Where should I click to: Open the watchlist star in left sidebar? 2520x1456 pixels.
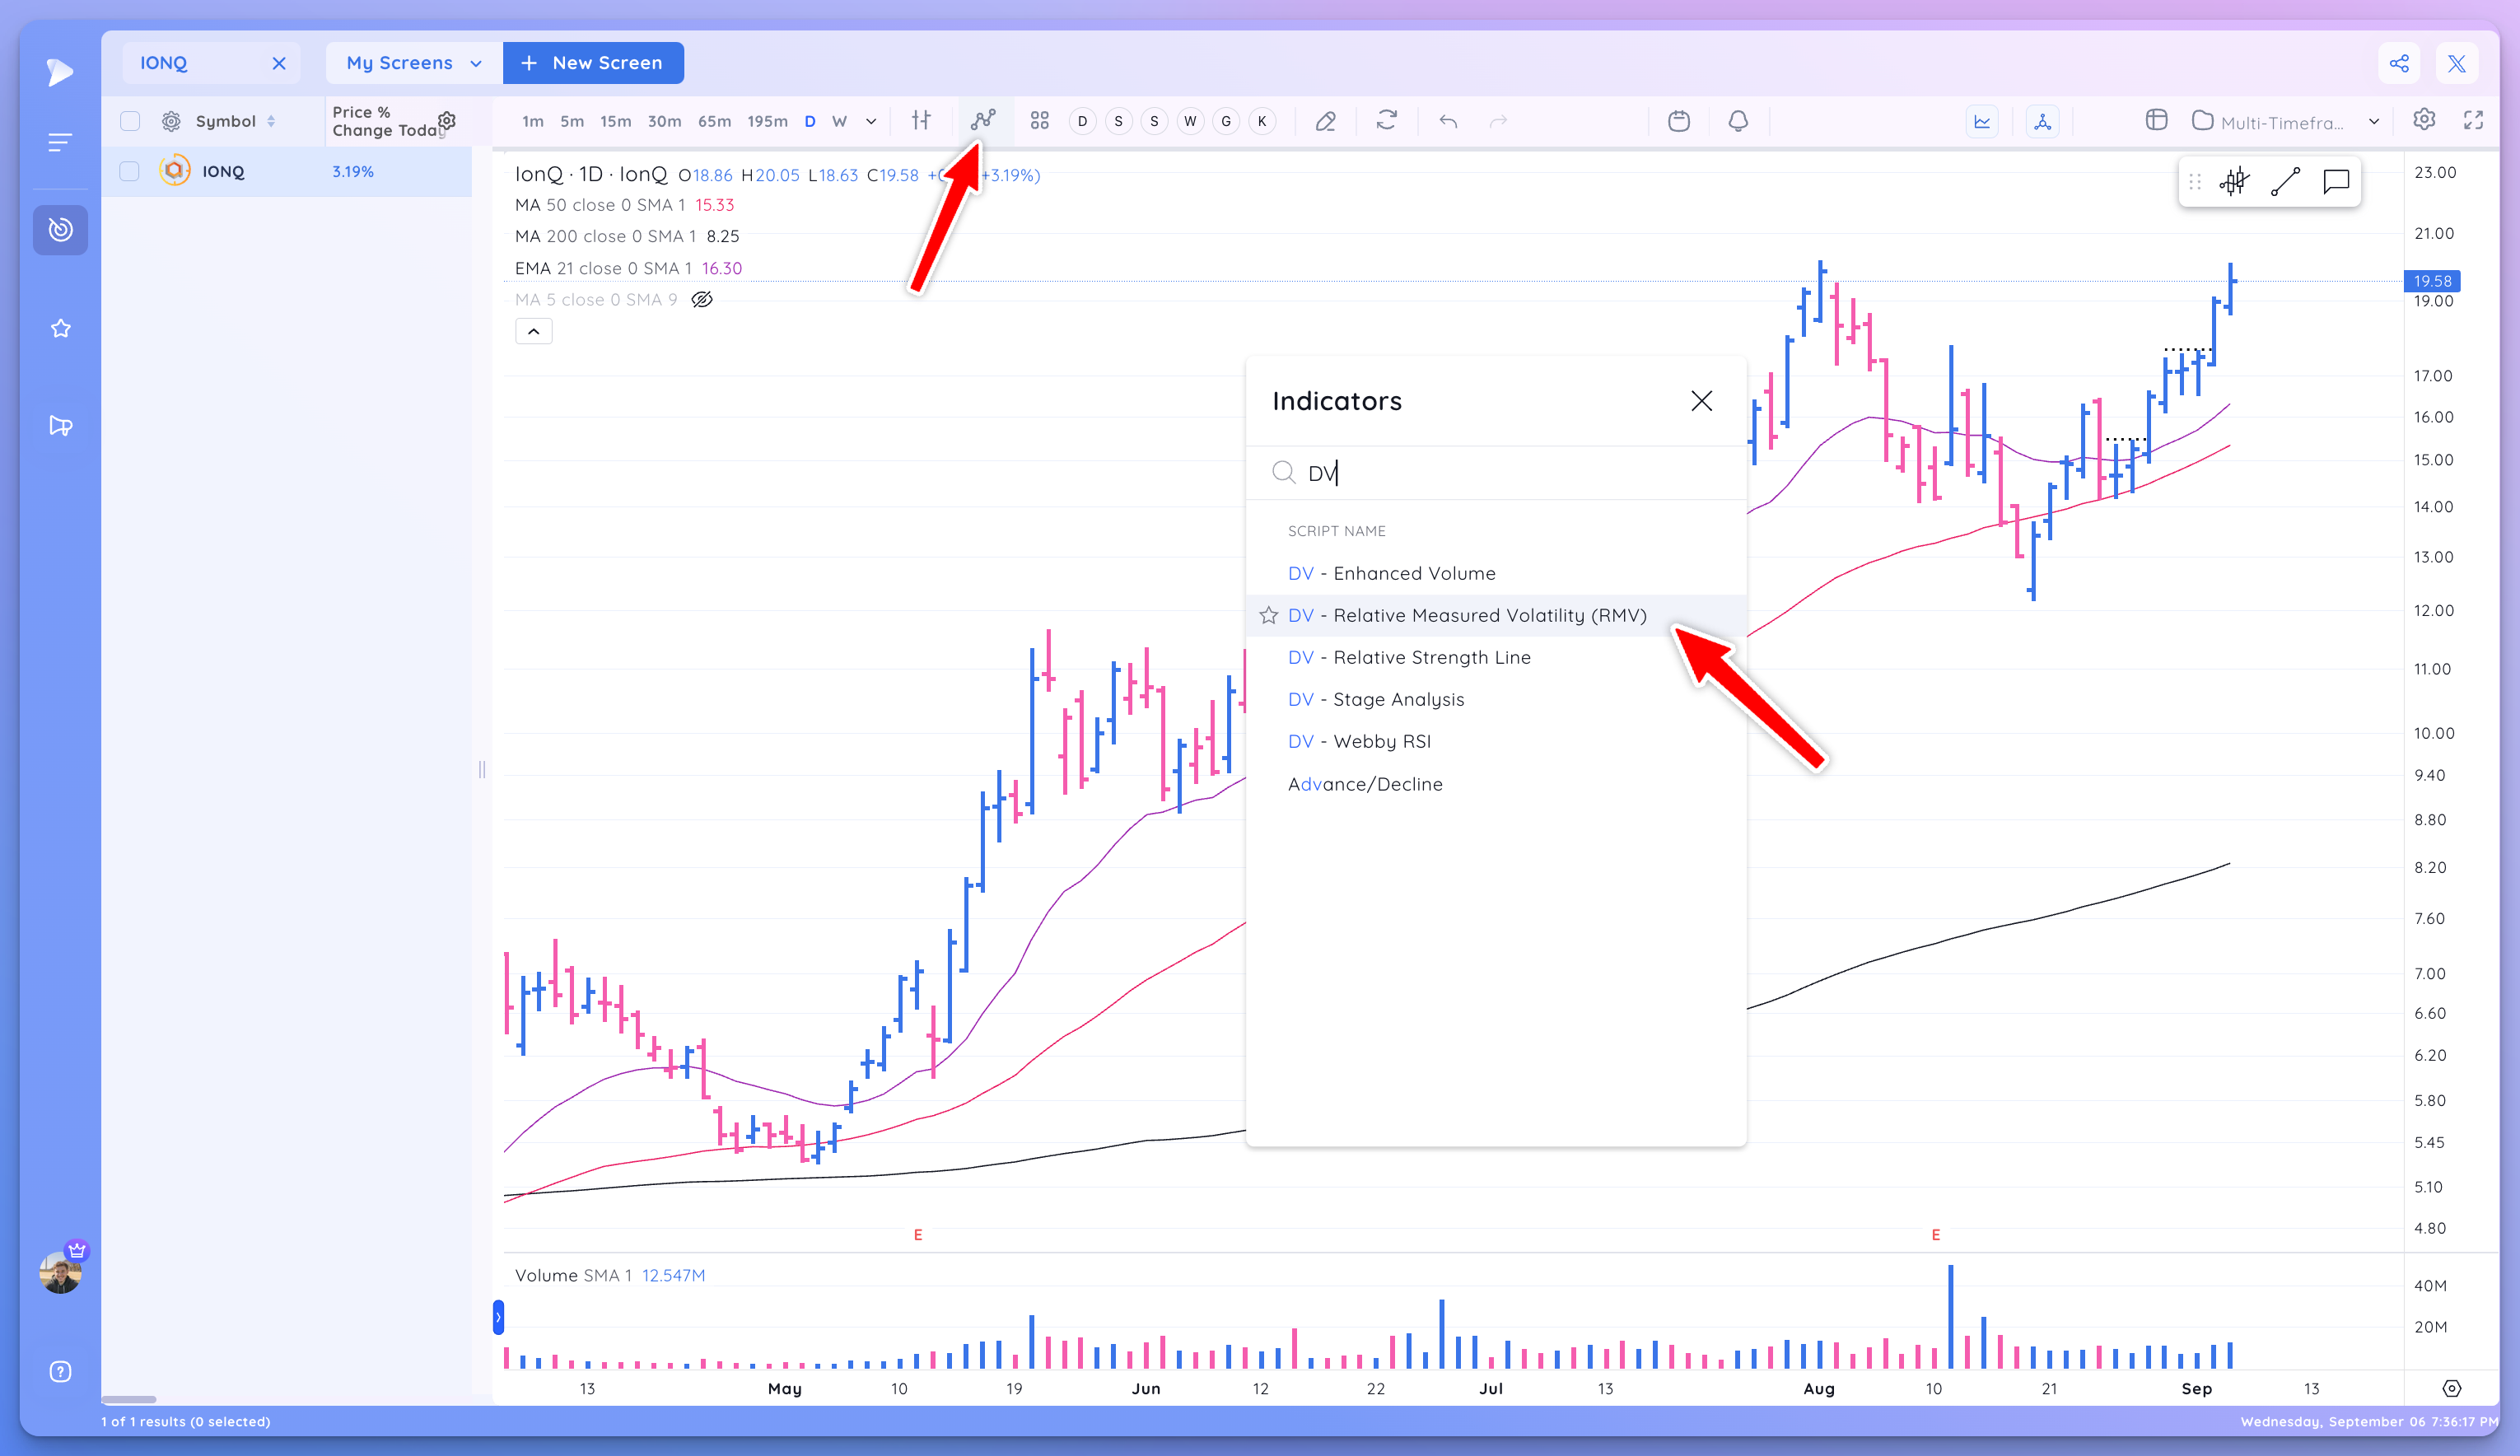[x=60, y=327]
